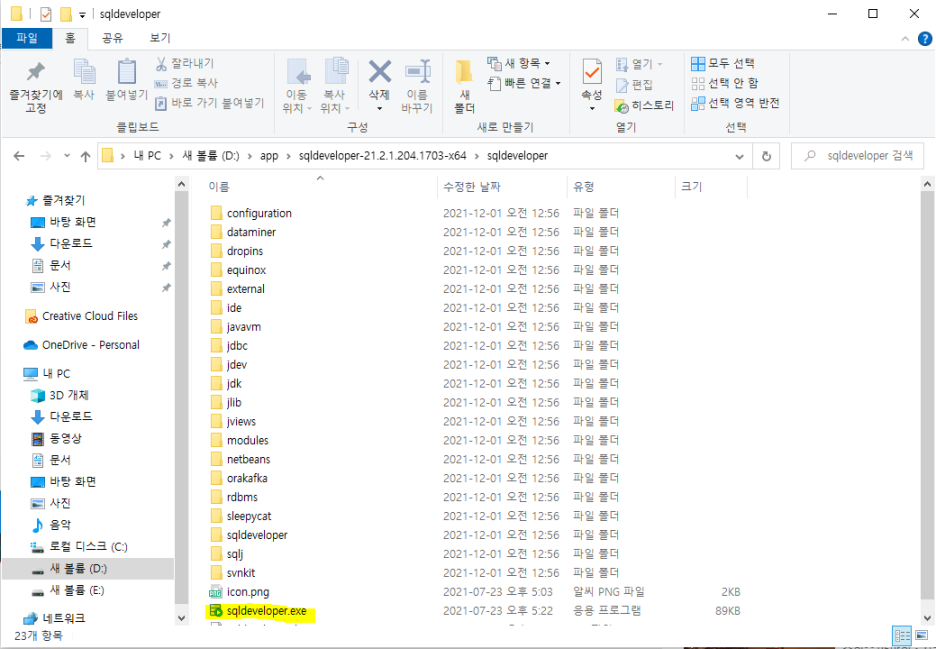Click the Back navigation arrow
This screenshot has width=936, height=649.
click(x=19, y=156)
